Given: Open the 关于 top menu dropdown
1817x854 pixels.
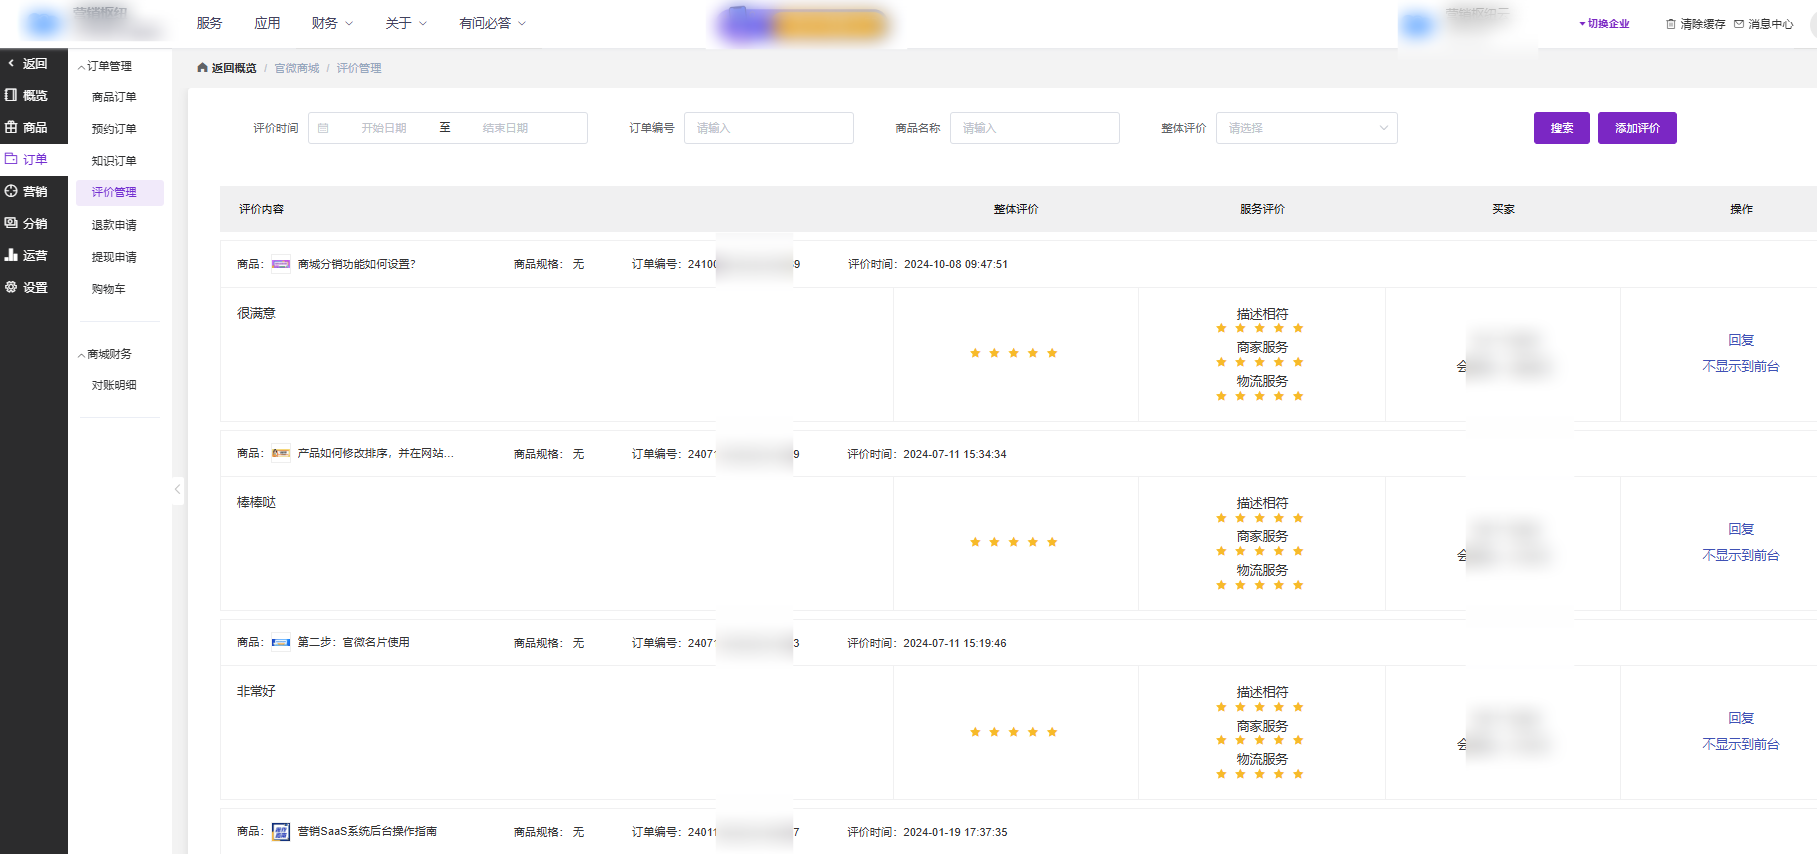Looking at the screenshot, I should point(406,23).
